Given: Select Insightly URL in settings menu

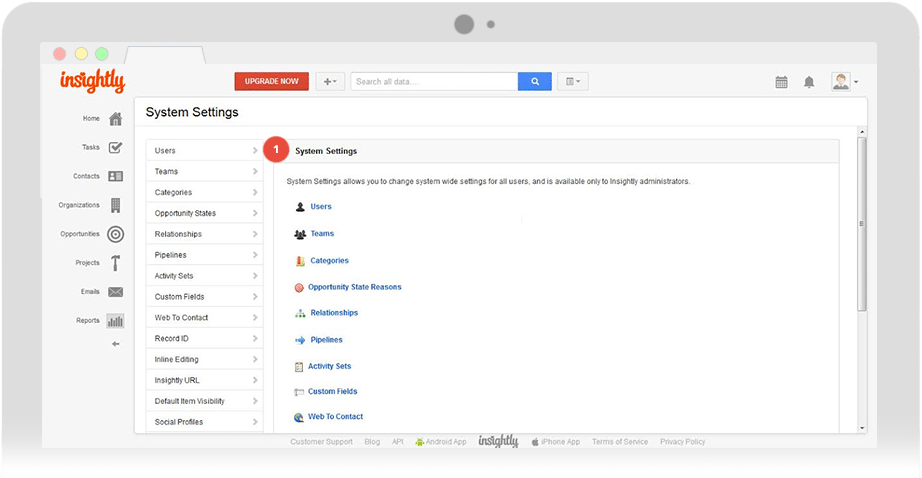Looking at the screenshot, I should (204, 380).
